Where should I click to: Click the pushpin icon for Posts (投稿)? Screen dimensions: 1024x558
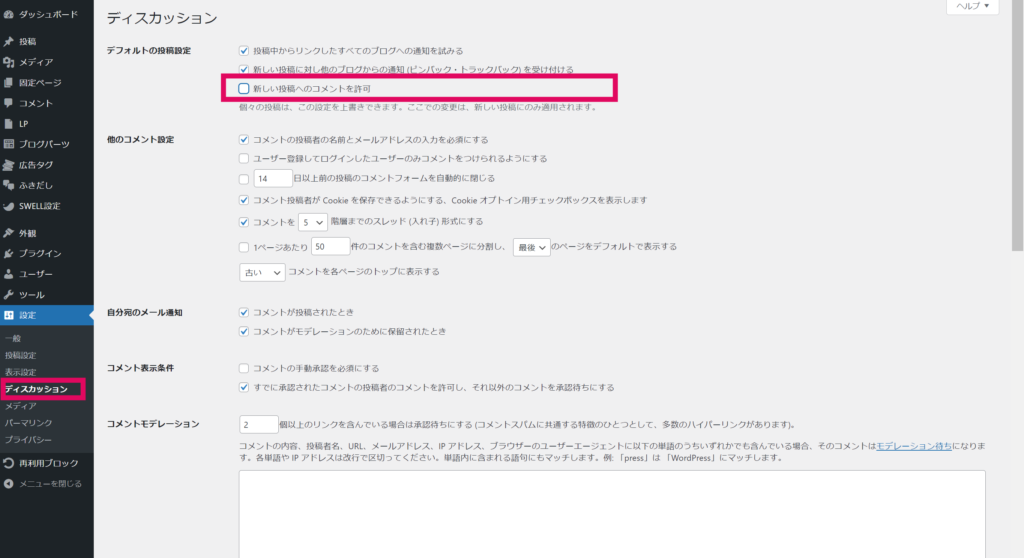coord(9,41)
